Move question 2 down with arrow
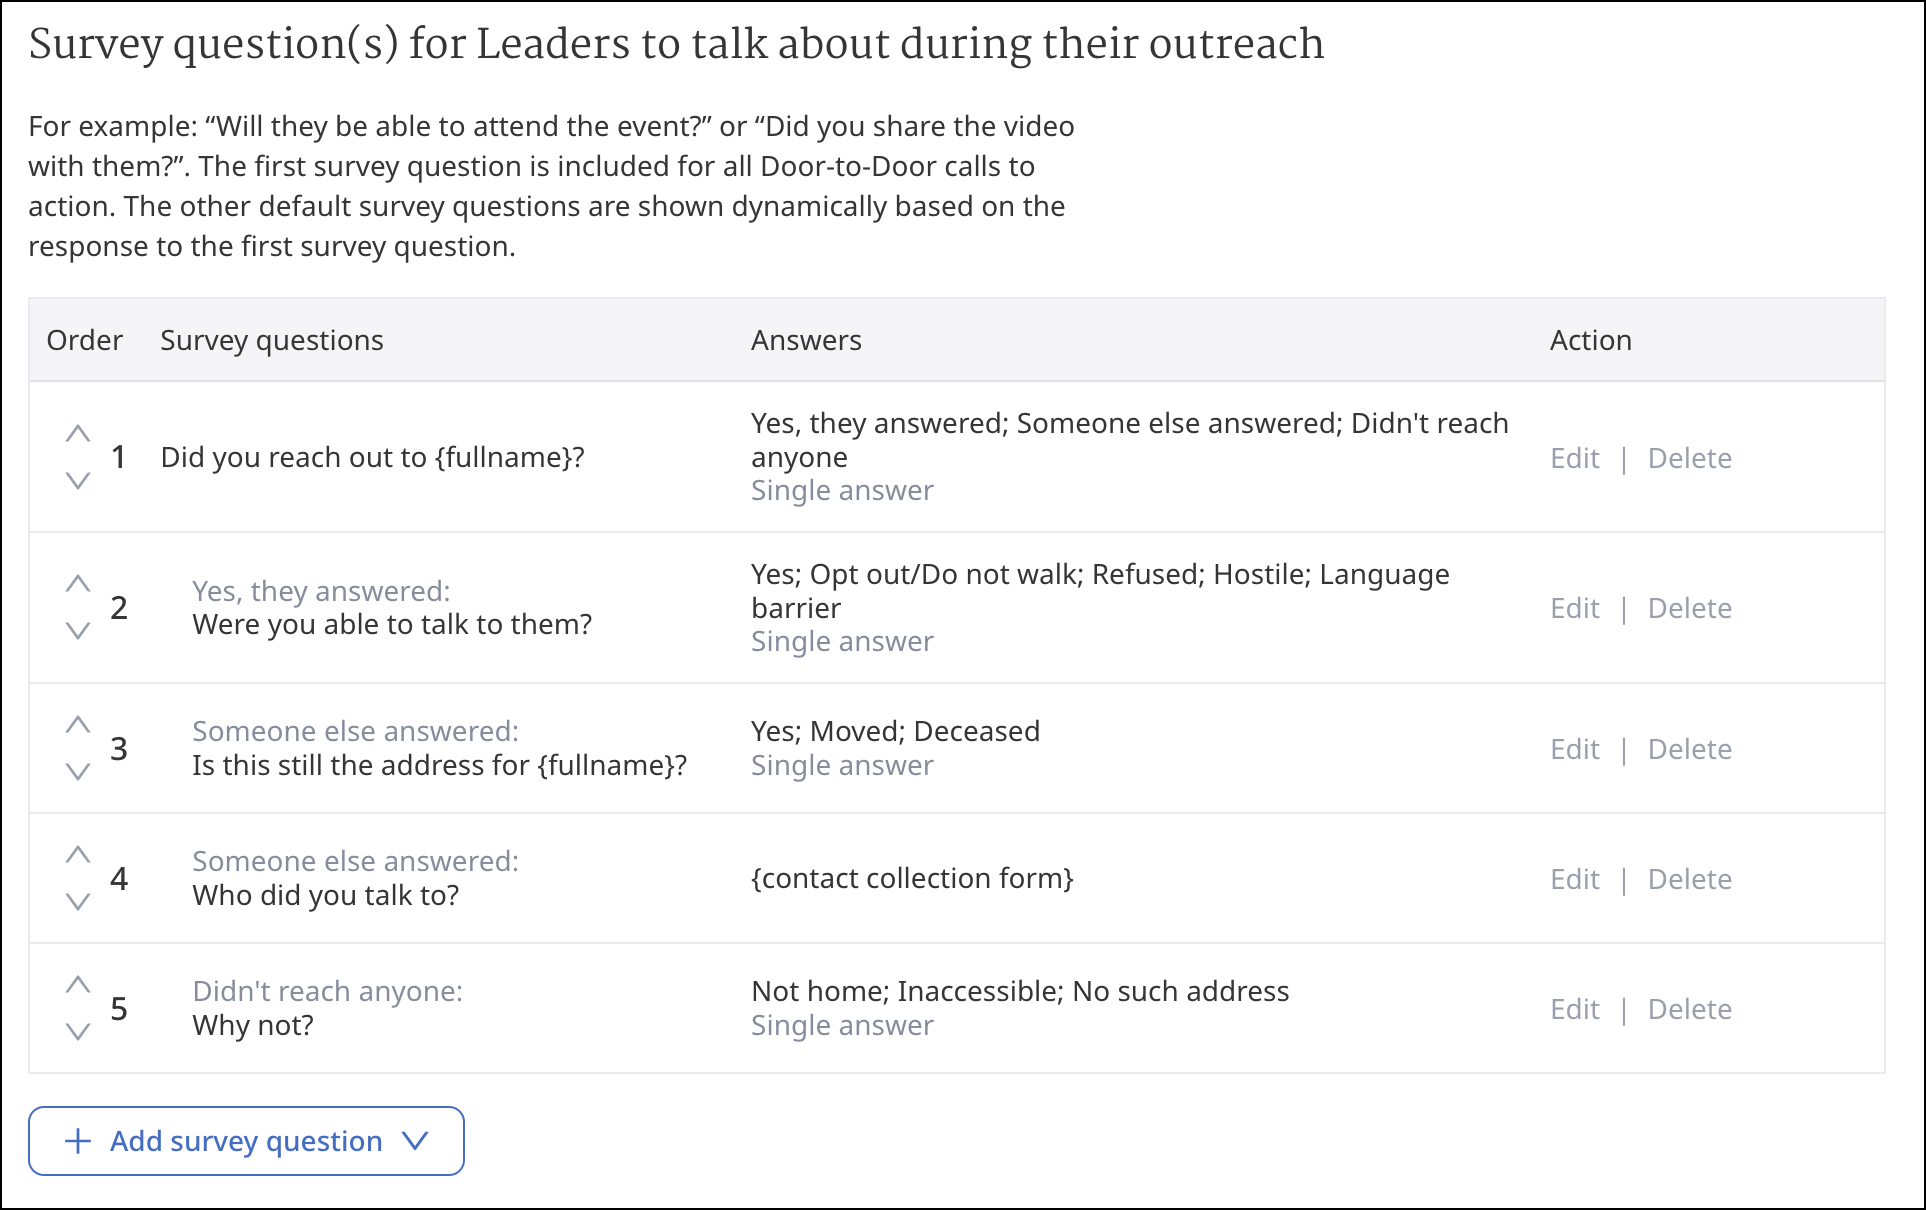The height and width of the screenshot is (1210, 1926). coord(78,631)
